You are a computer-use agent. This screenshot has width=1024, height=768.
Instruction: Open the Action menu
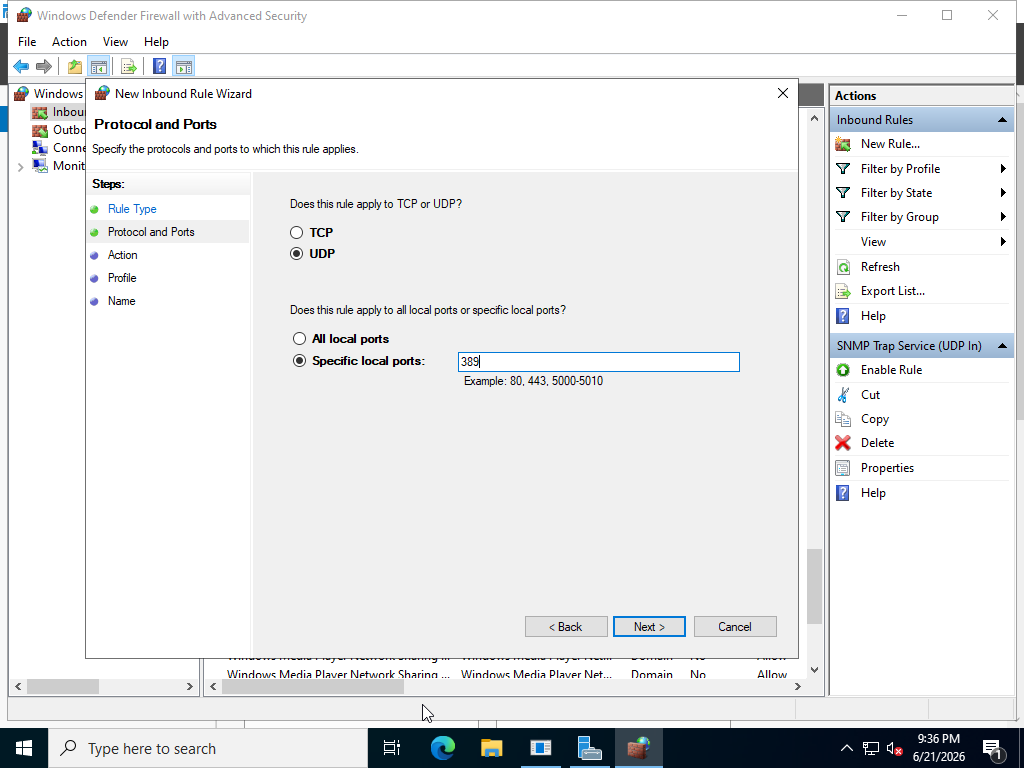click(x=69, y=42)
